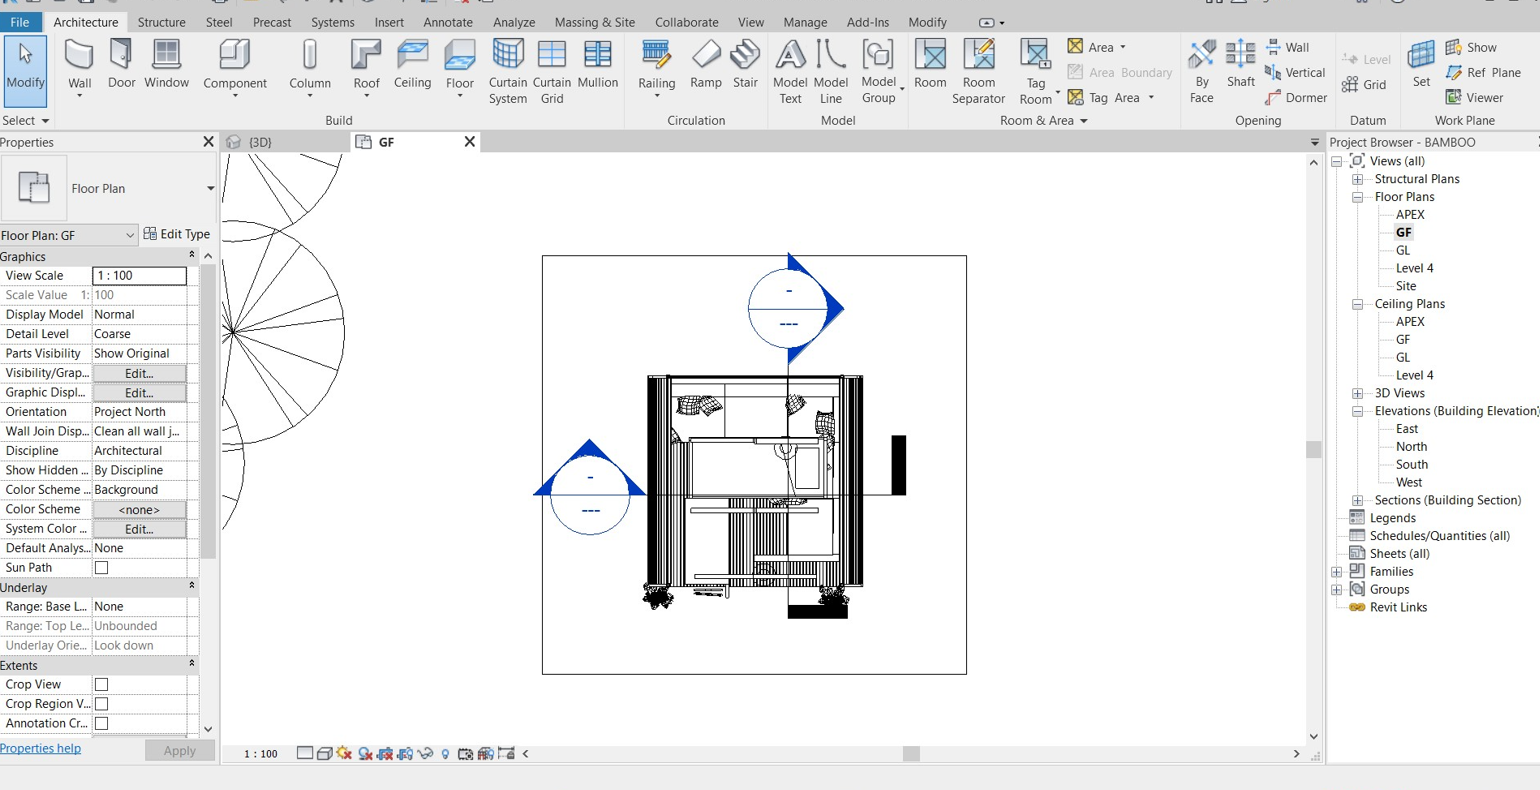Select the Railing tool
1540x790 pixels.
pyautogui.click(x=656, y=68)
